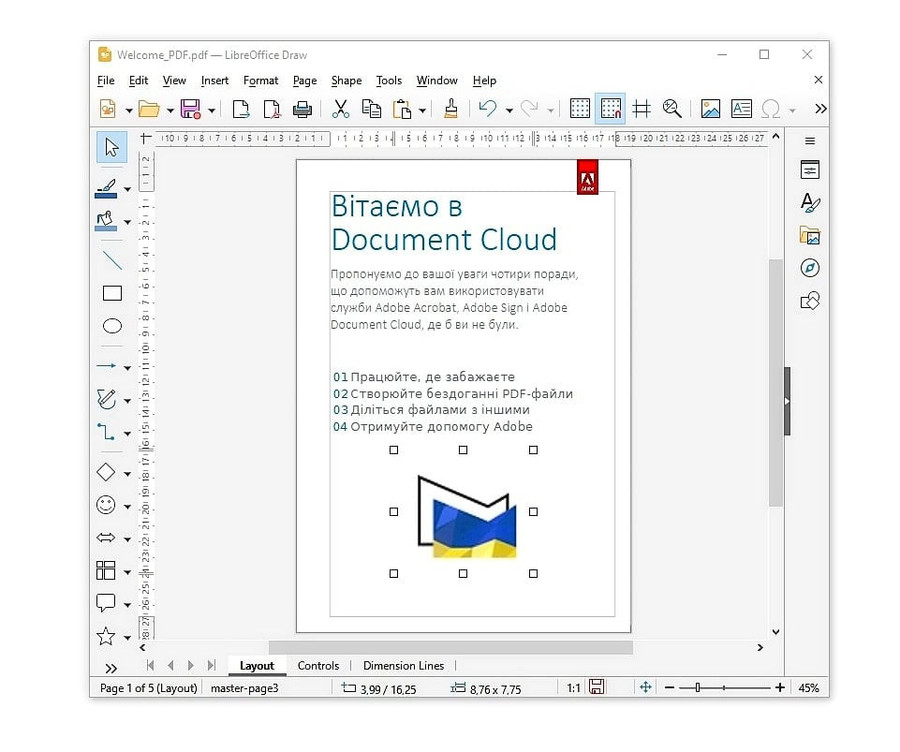The image size is (900, 752).
Task: Open the Tools menu
Action: click(x=389, y=81)
